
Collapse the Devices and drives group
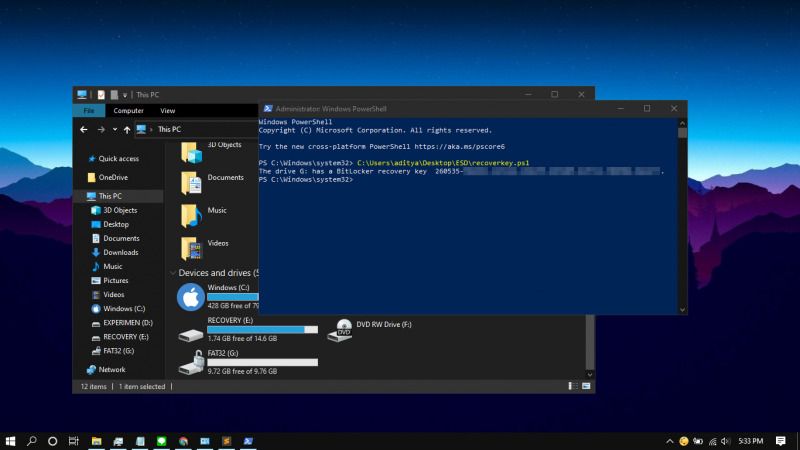click(173, 273)
